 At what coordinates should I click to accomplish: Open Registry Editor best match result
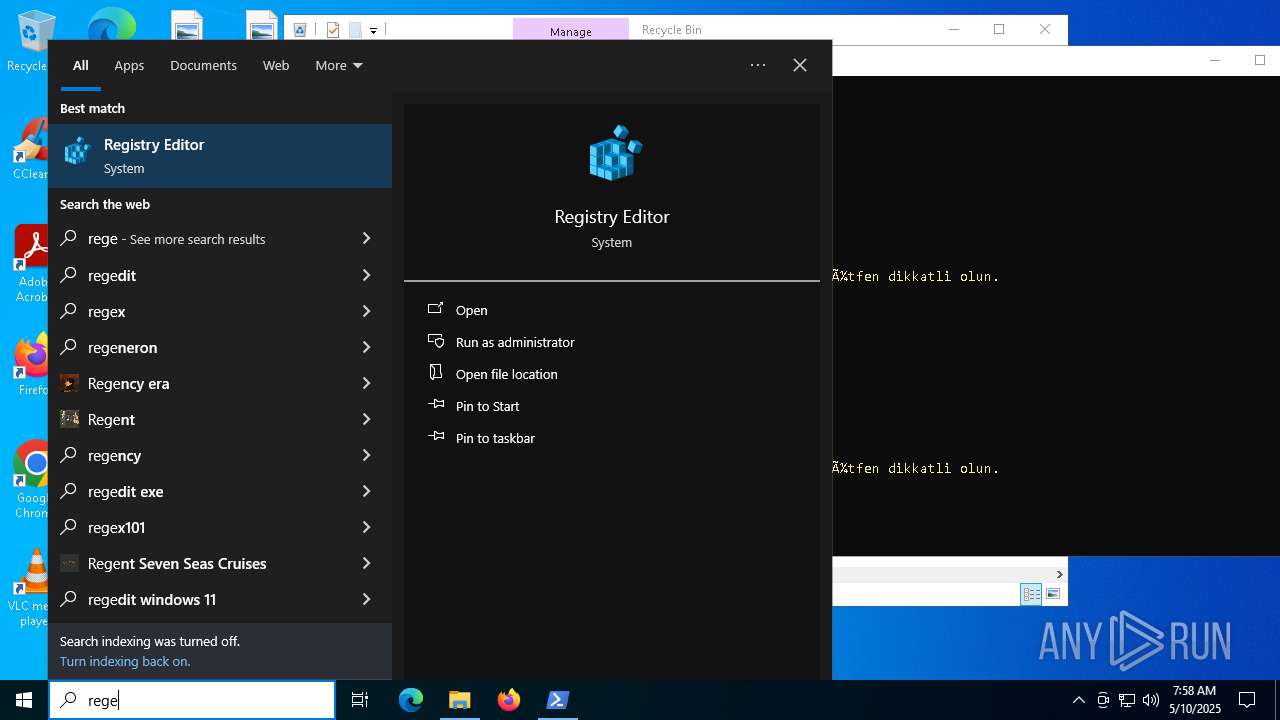[220, 156]
